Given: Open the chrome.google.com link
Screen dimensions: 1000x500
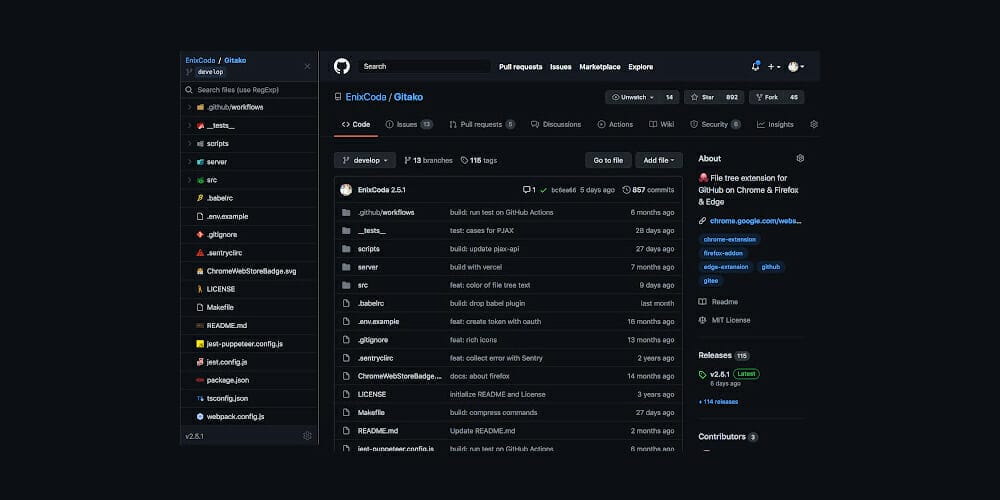Looking at the screenshot, I should click(x=755, y=221).
